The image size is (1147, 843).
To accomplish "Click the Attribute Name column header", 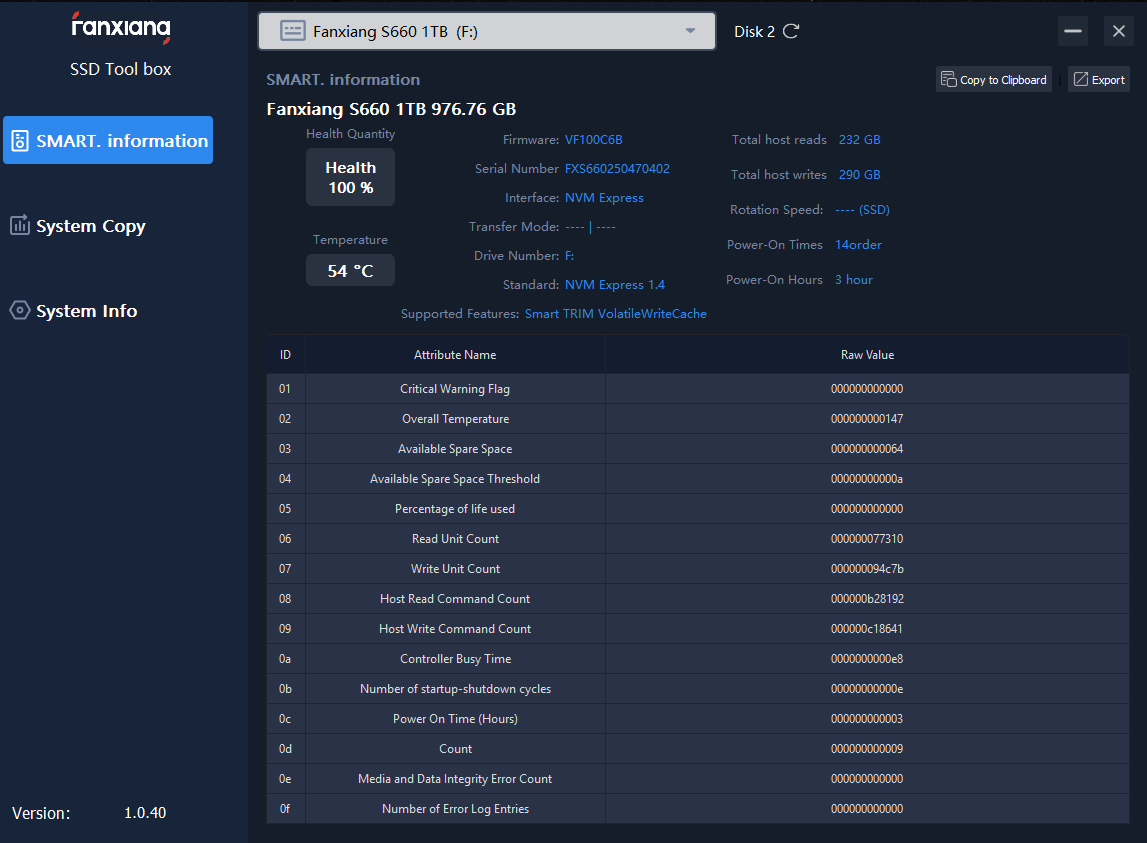I will [x=455, y=355].
